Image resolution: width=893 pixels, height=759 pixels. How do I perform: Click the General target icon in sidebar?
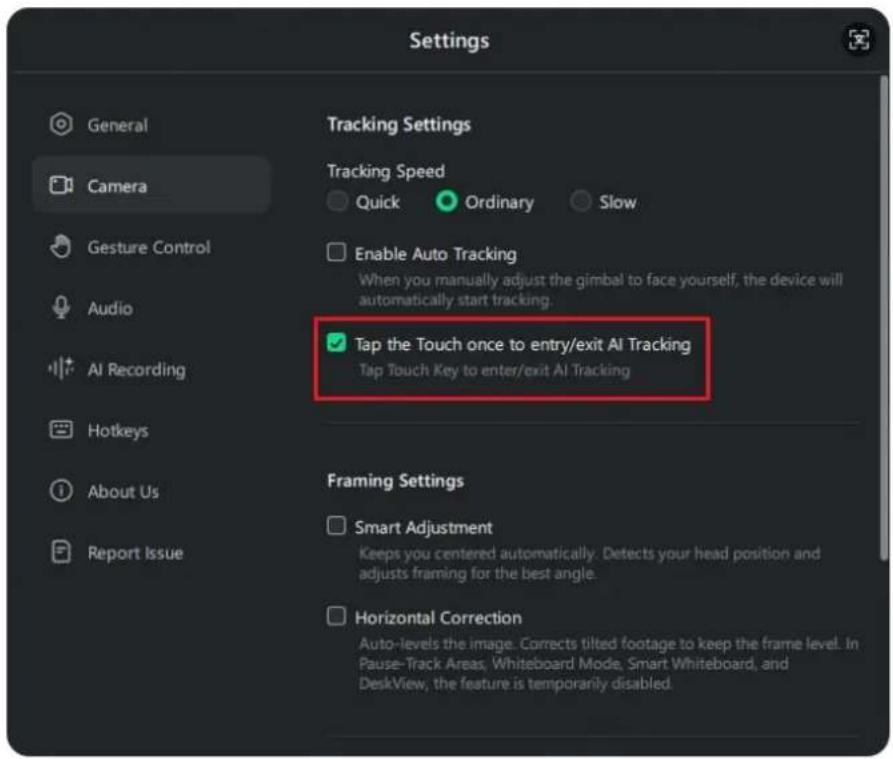[x=61, y=124]
